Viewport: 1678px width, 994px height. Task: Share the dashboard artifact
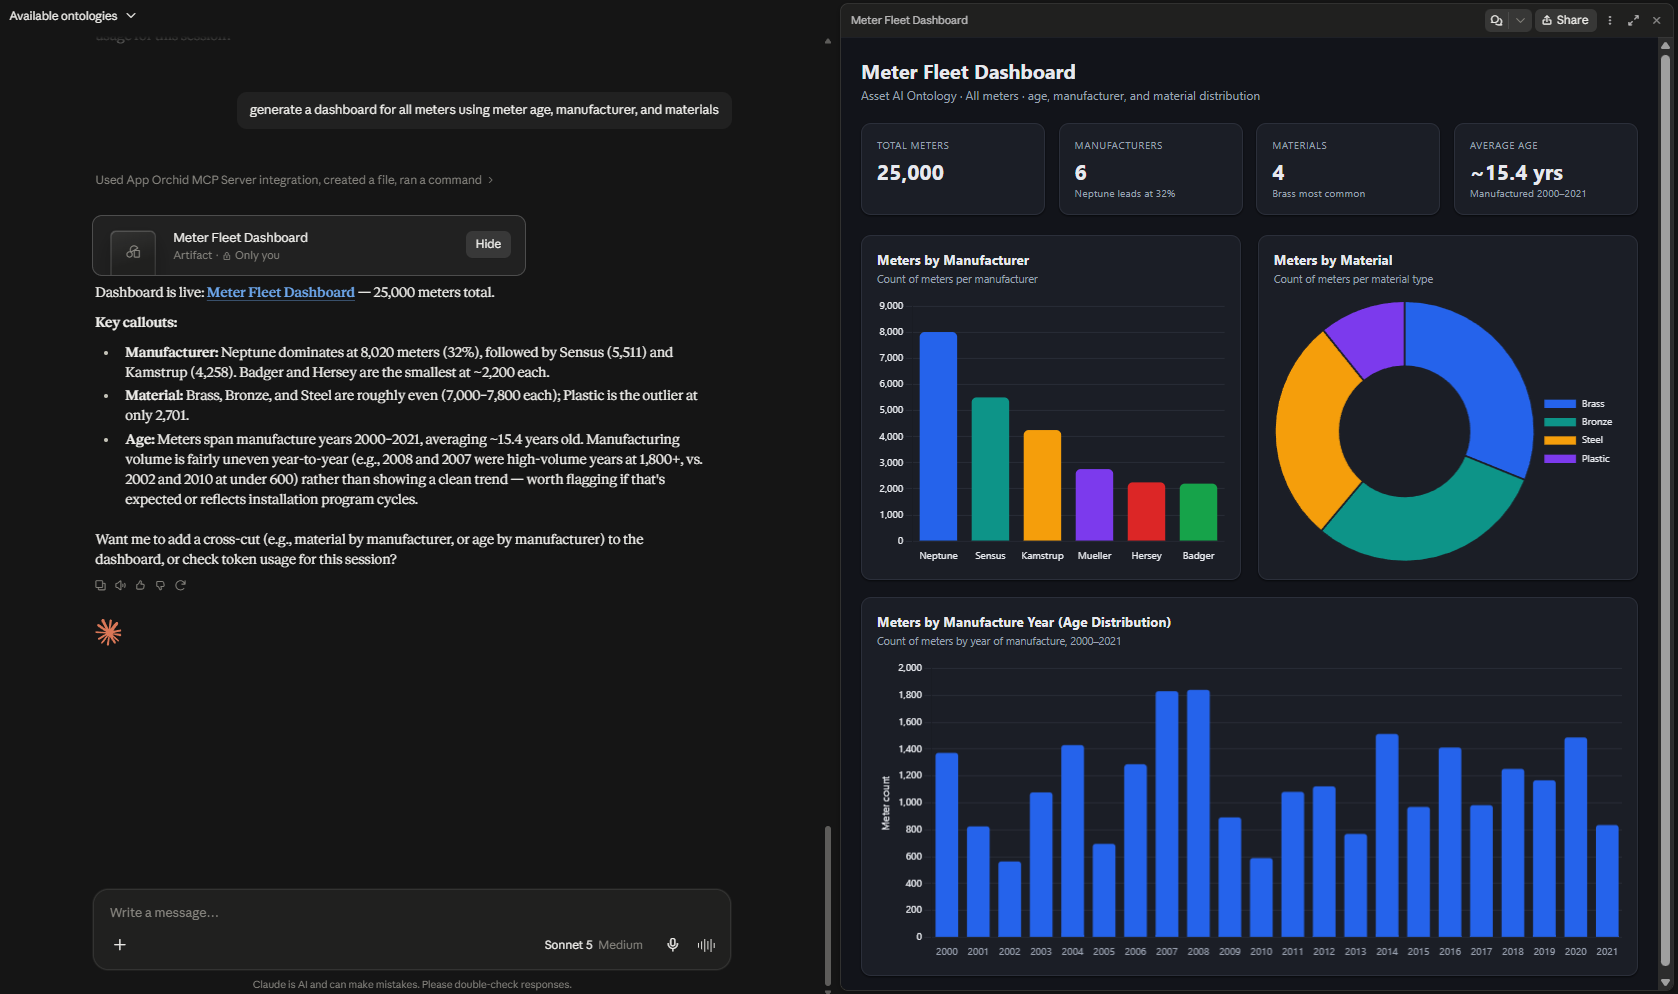[1565, 20]
